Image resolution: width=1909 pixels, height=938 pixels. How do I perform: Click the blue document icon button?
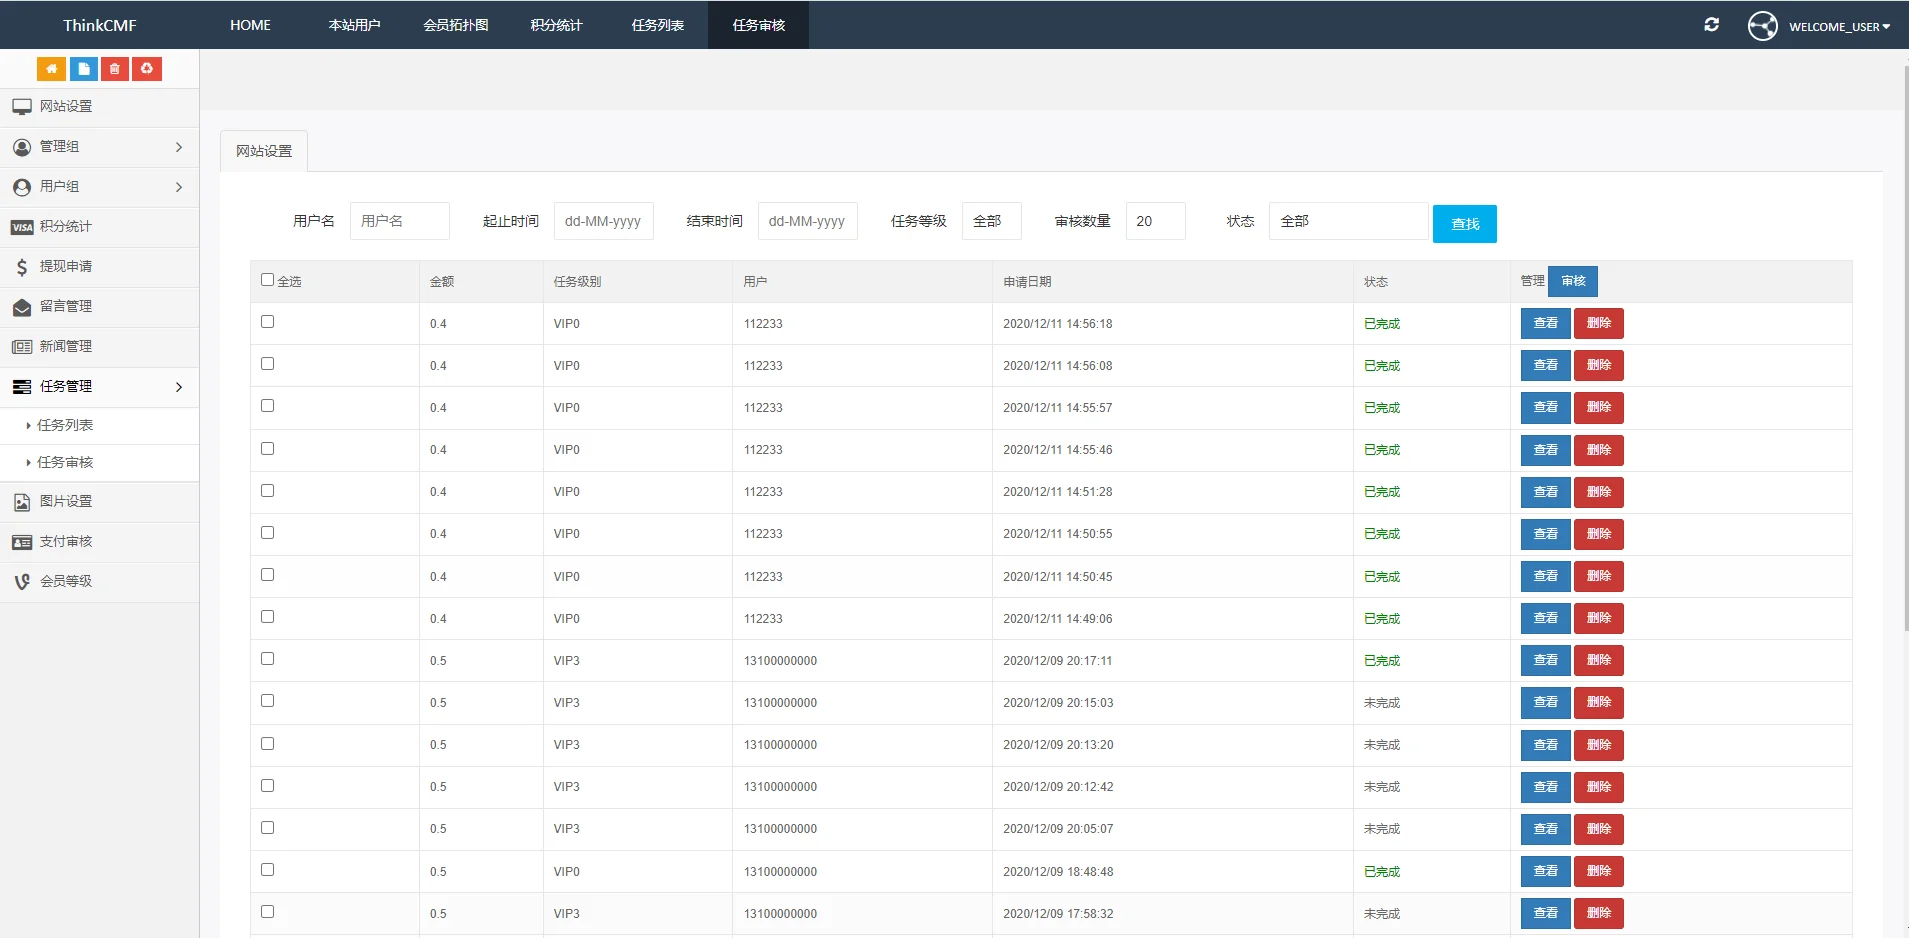(83, 69)
